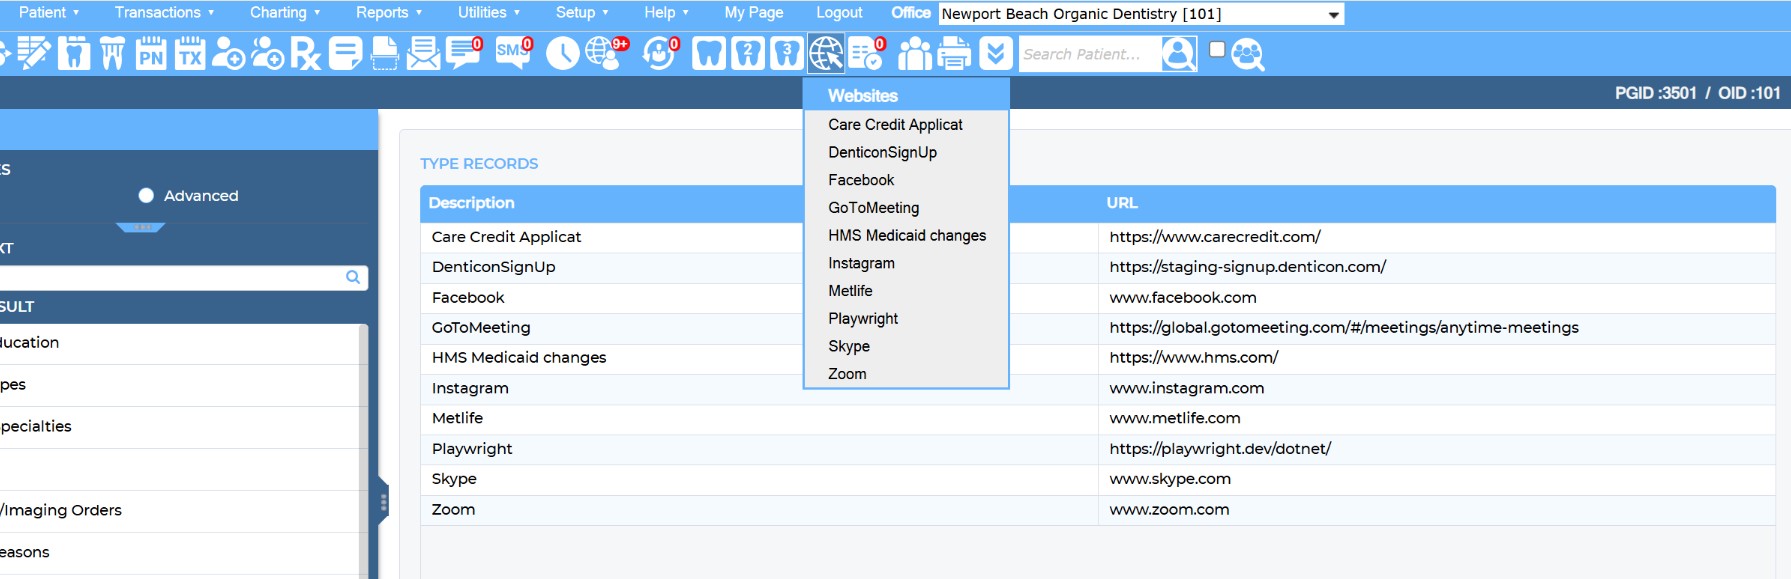Open the Reports menu
The image size is (1791, 579).
click(x=389, y=12)
